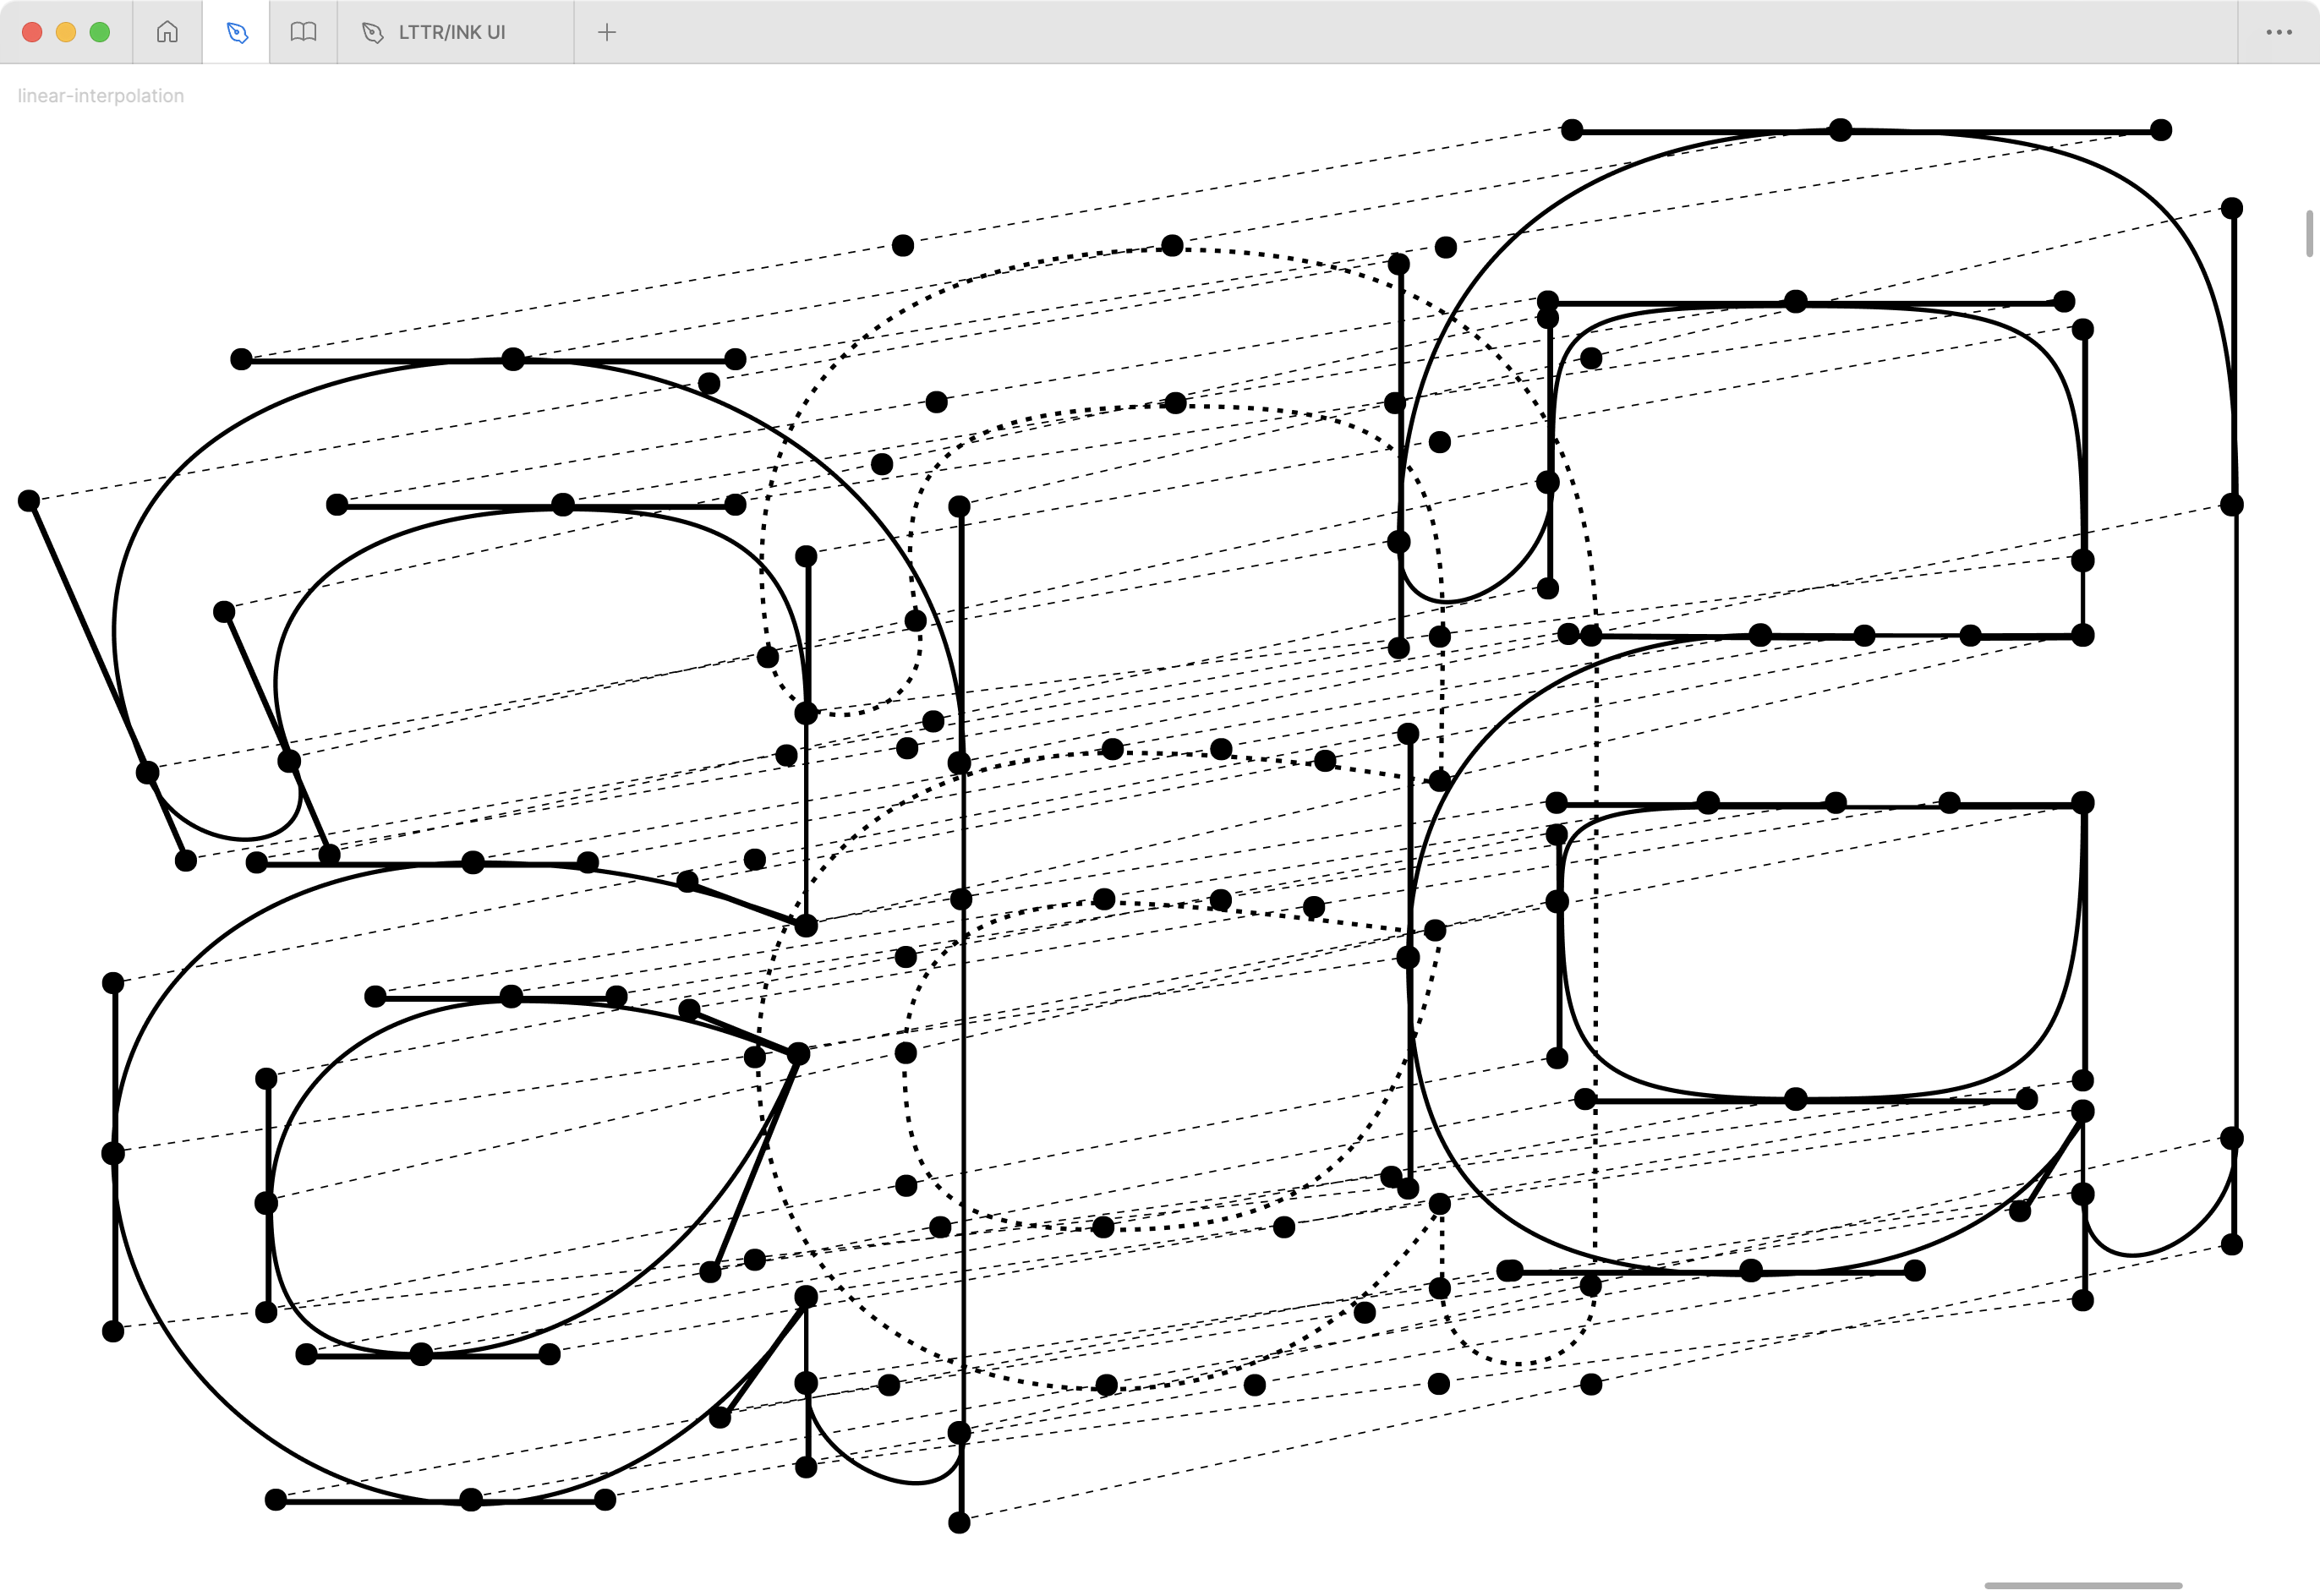Open the three-dot more options menu

[2279, 32]
